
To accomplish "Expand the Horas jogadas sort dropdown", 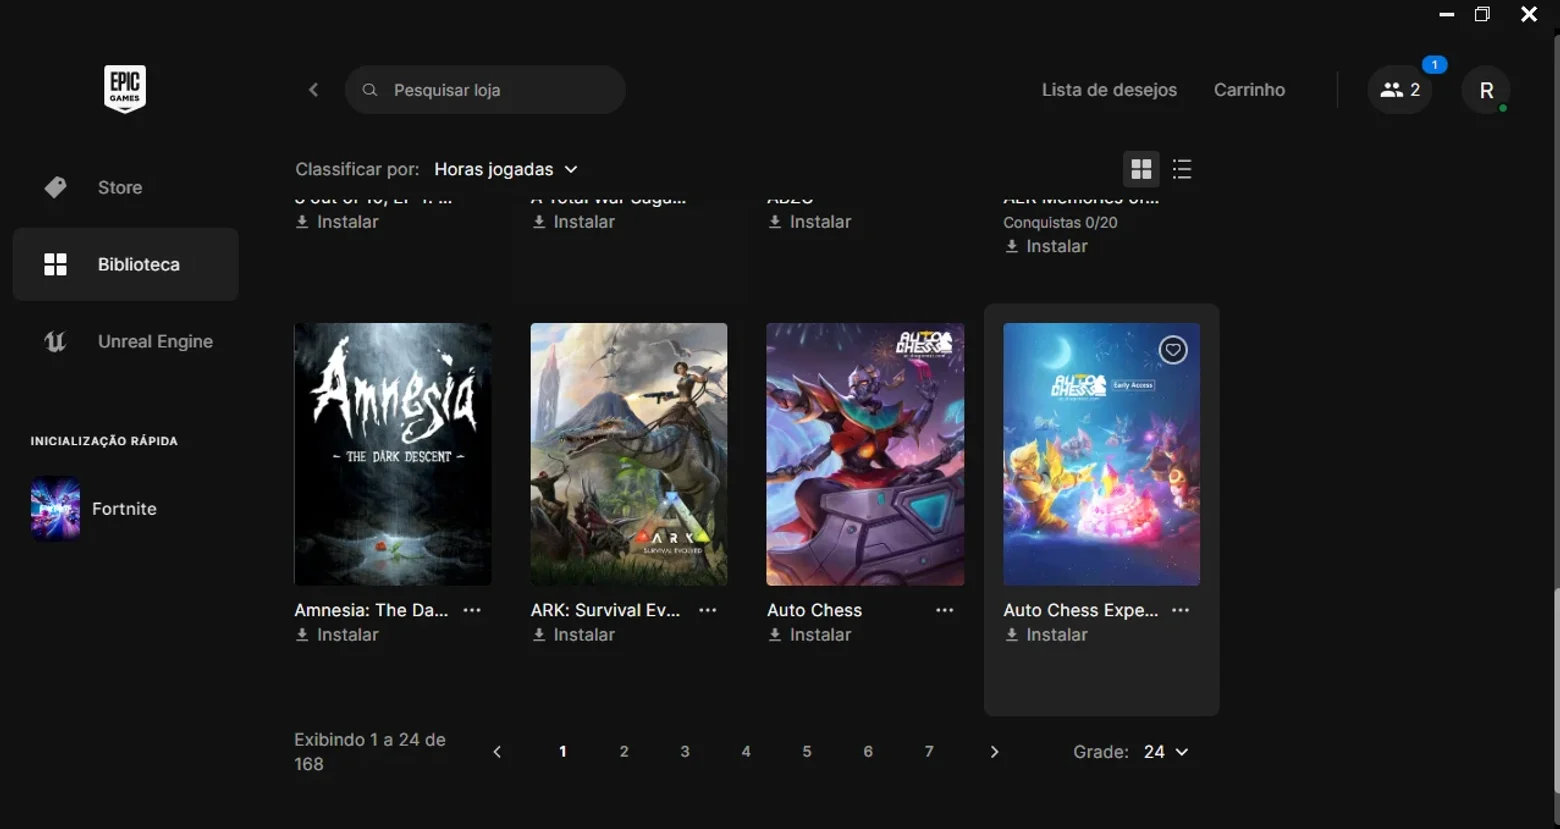I will point(506,170).
